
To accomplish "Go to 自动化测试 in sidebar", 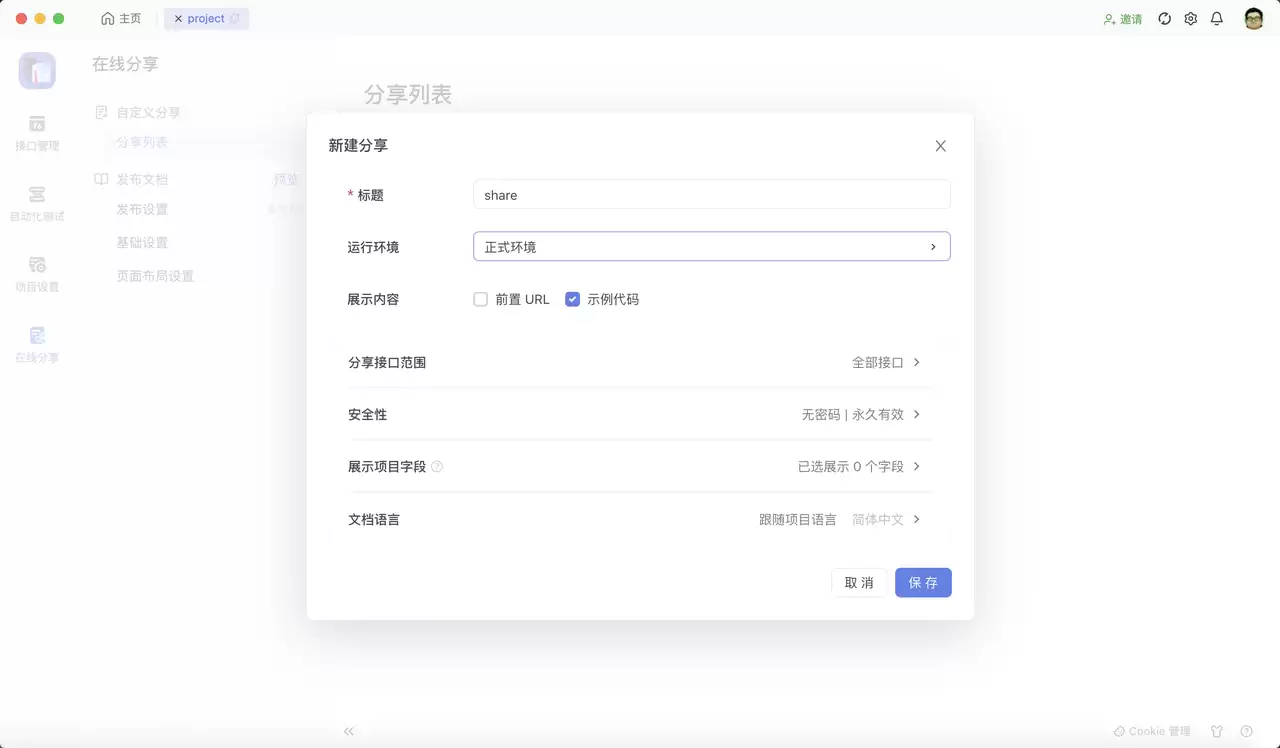I will [x=37, y=204].
